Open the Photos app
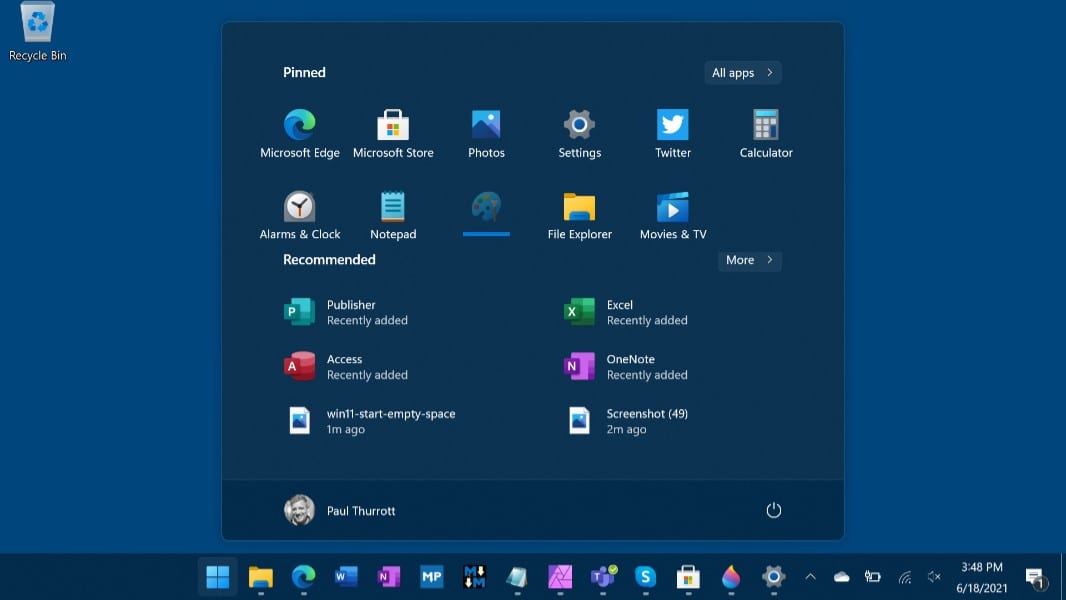Viewport: 1066px width, 600px height. (x=486, y=133)
